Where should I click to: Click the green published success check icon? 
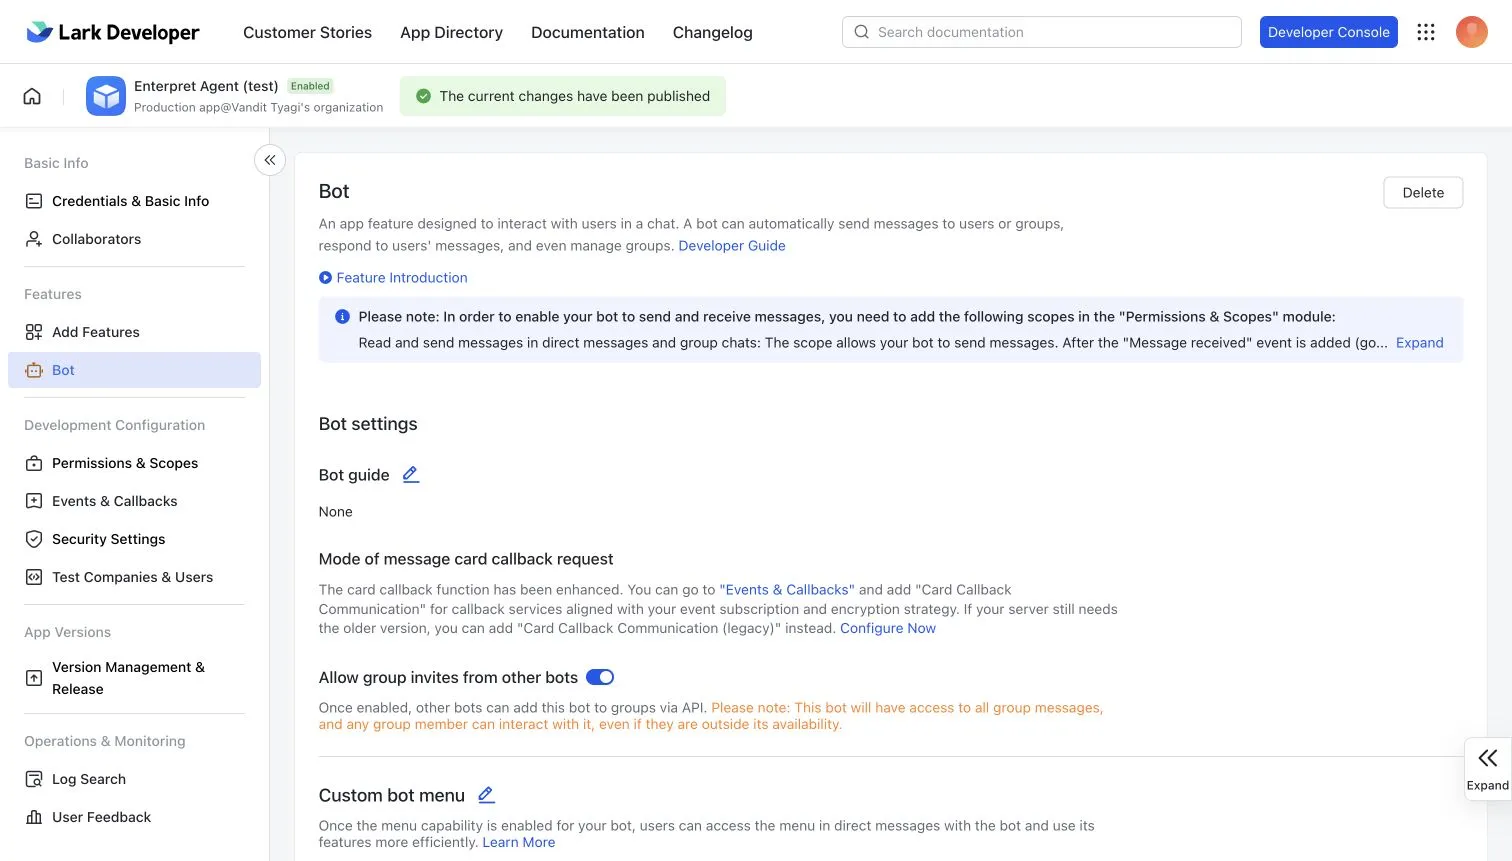[423, 96]
